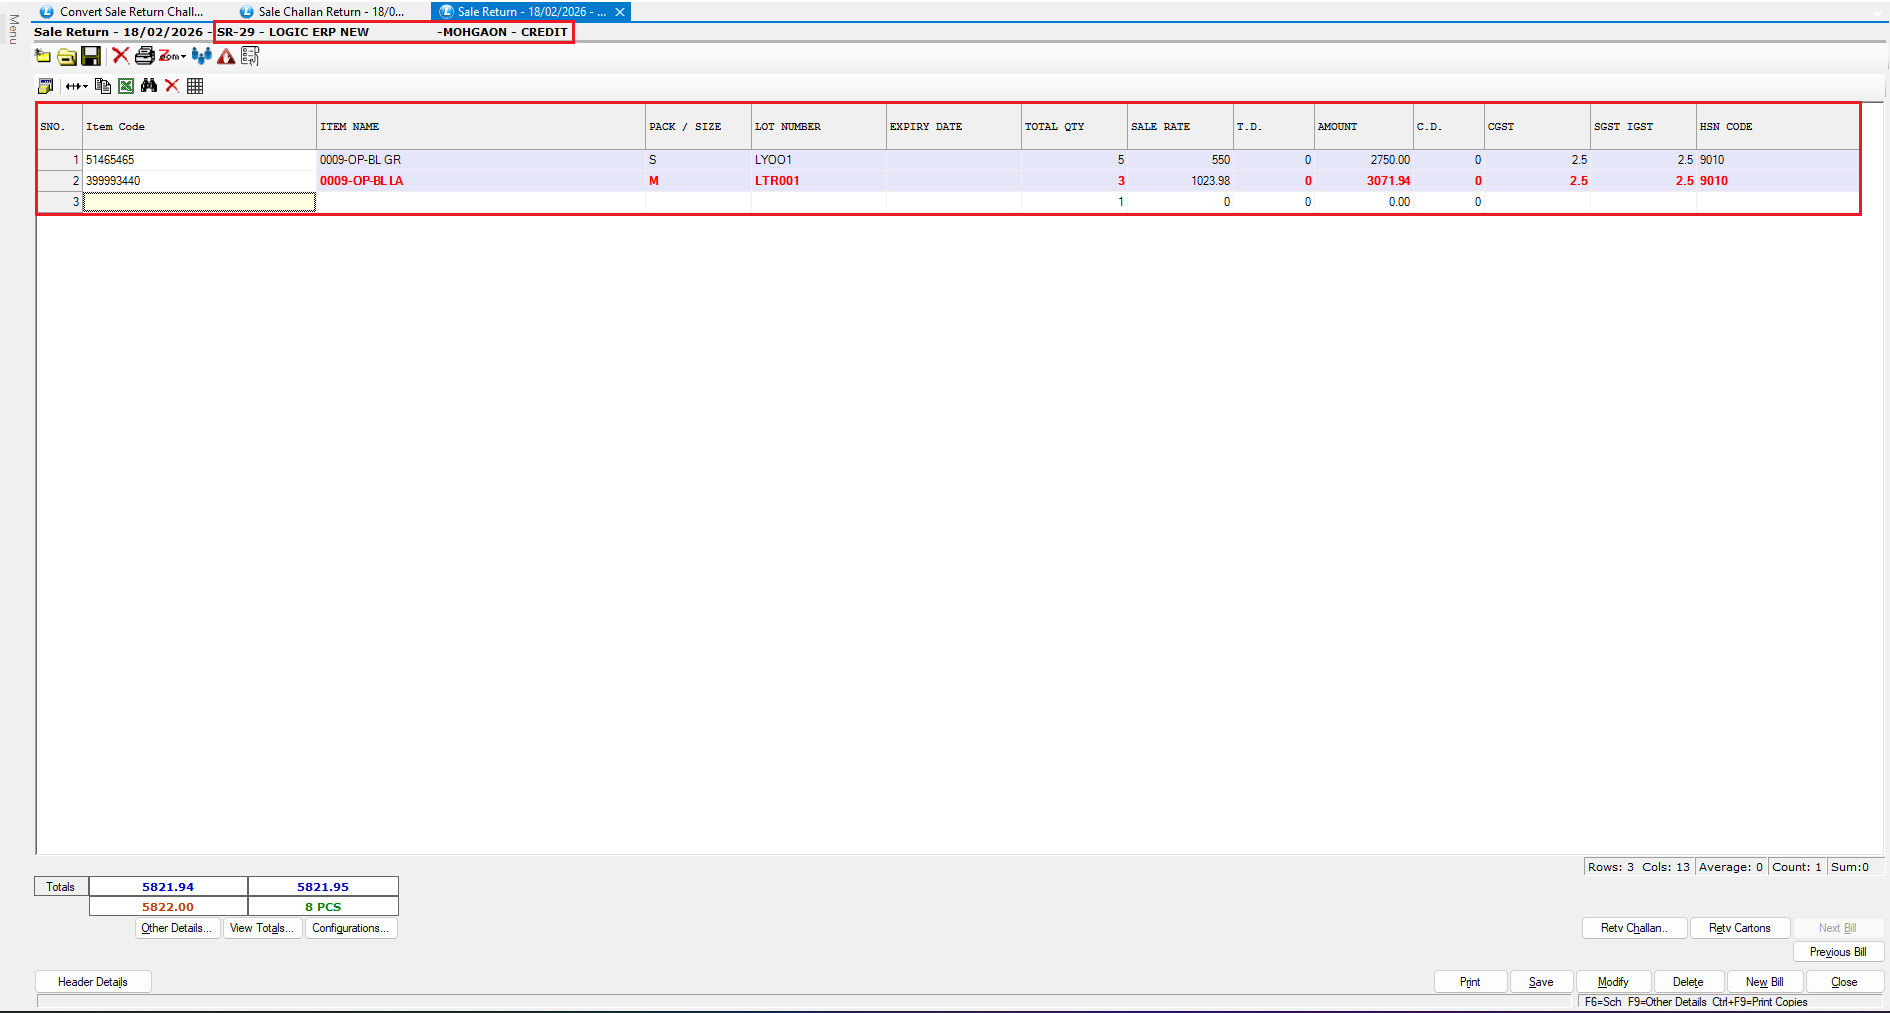Expand the column width arrows dropdown

point(77,86)
